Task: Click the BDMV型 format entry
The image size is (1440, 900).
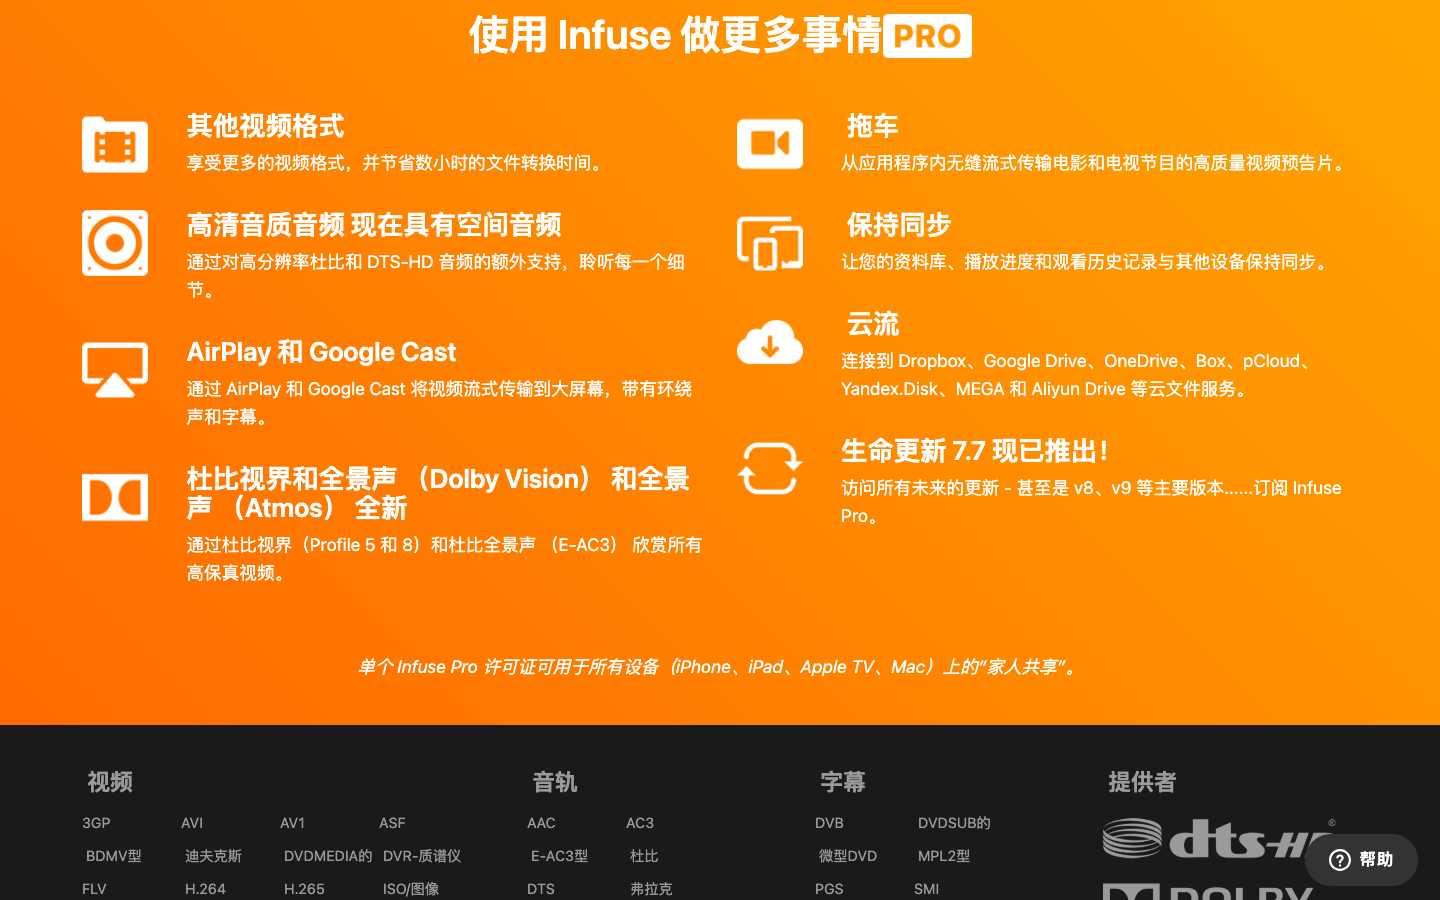Action: click(114, 856)
